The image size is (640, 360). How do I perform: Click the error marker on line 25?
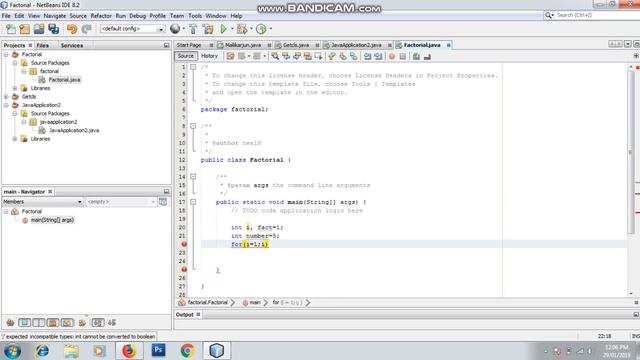(x=184, y=269)
